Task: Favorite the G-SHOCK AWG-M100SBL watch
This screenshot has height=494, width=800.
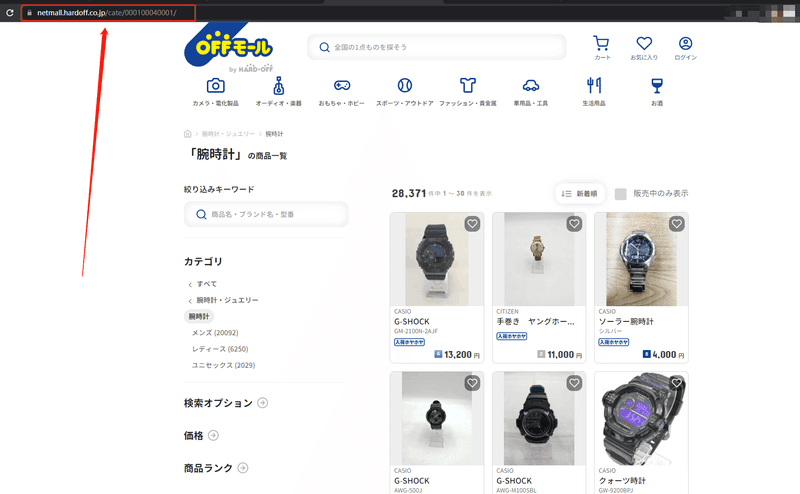Action: (574, 383)
